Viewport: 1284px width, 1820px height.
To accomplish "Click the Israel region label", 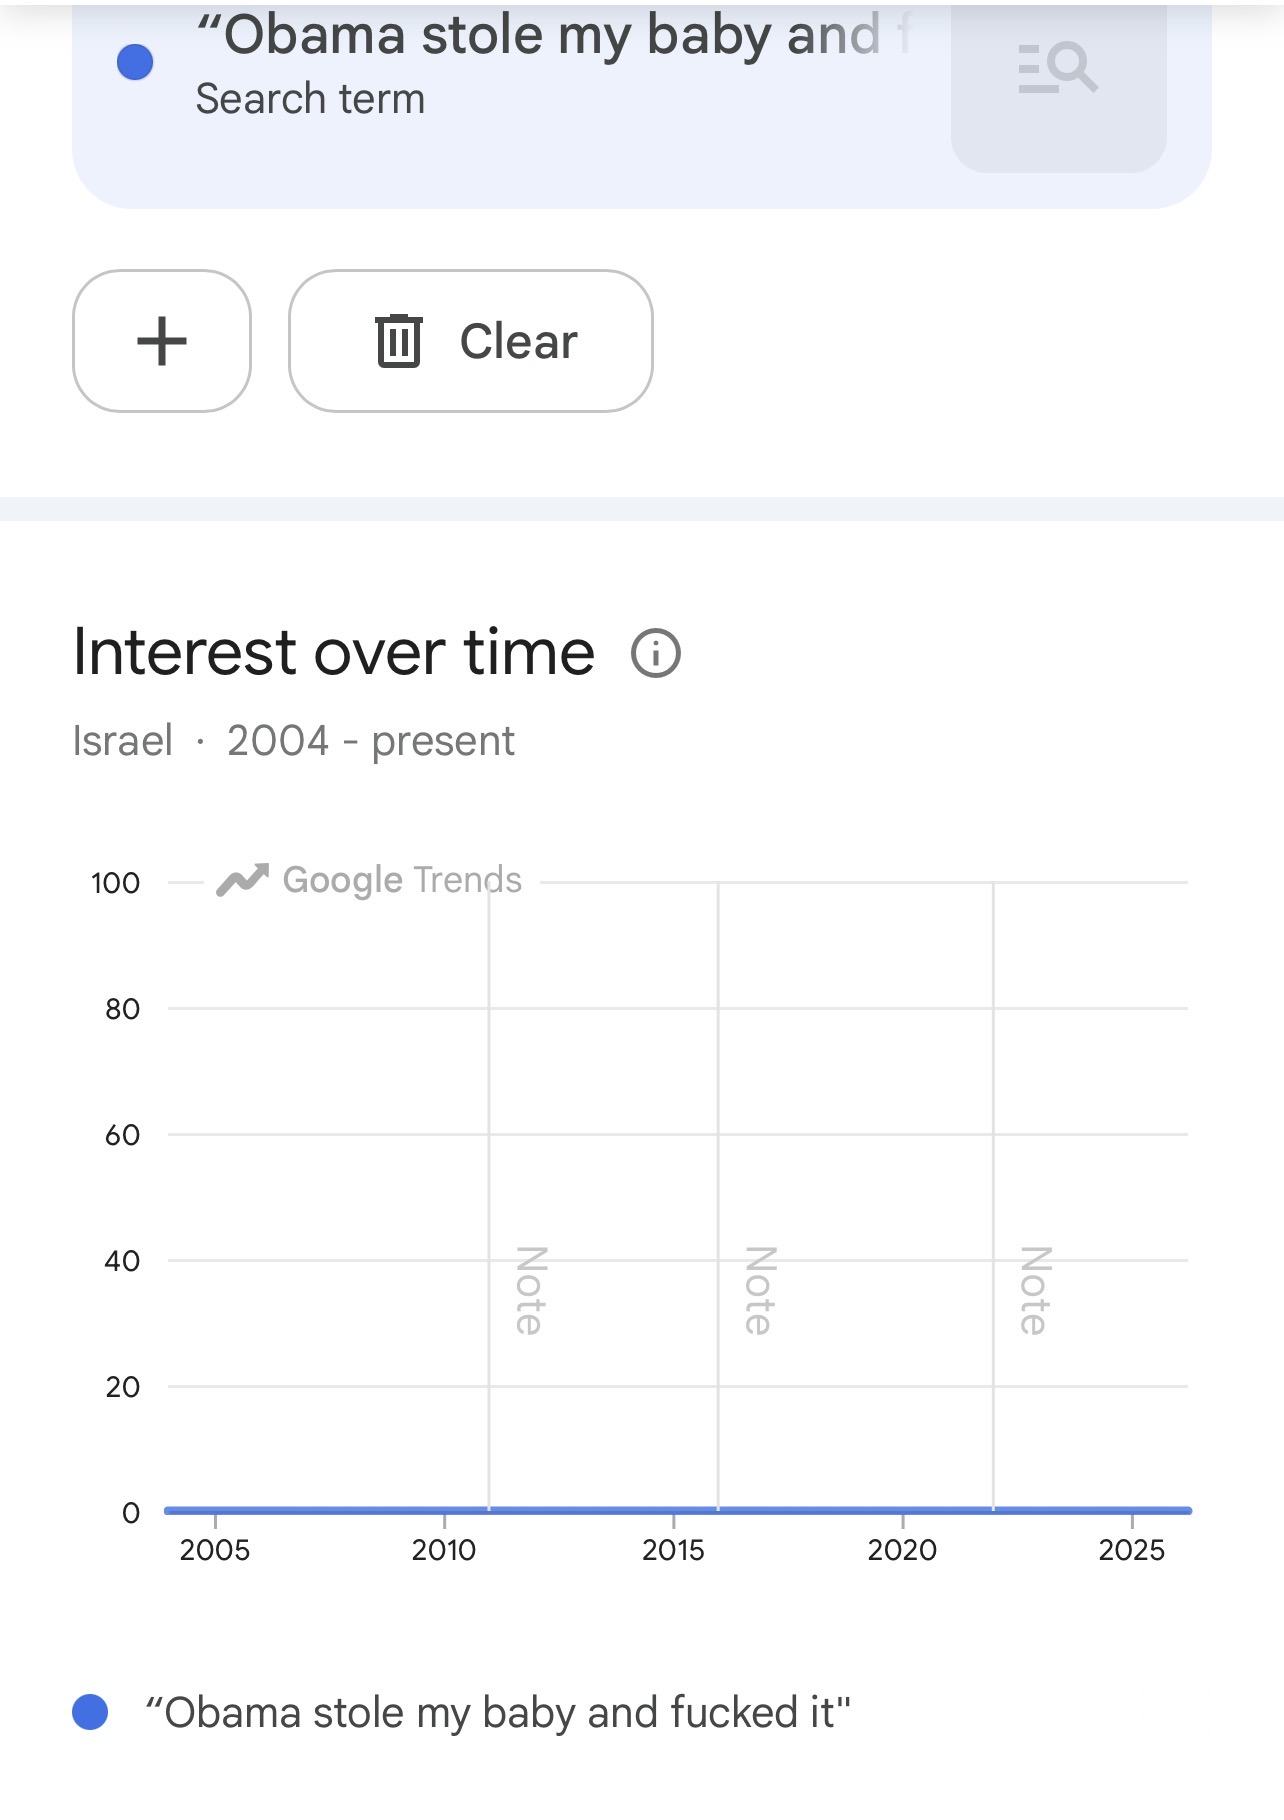I will [123, 741].
